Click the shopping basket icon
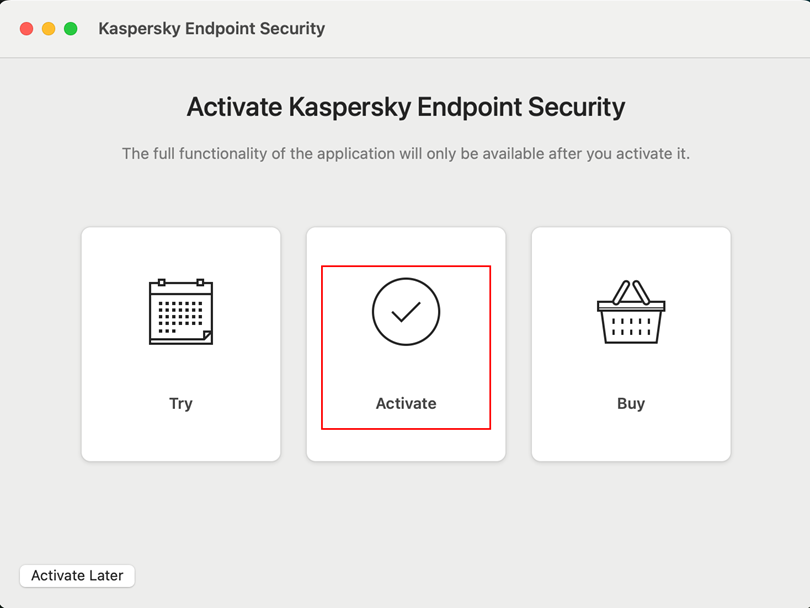This screenshot has width=810, height=608. (631, 312)
